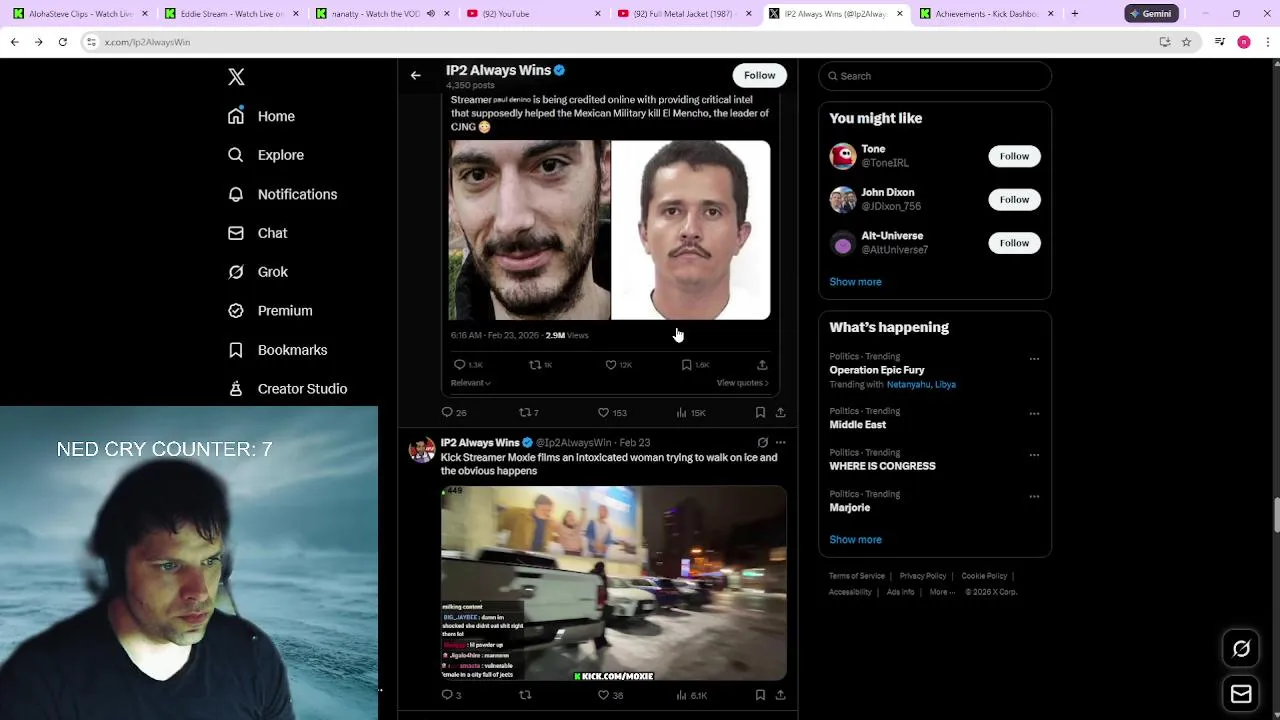Play the Moxie ice video

pos(614,583)
